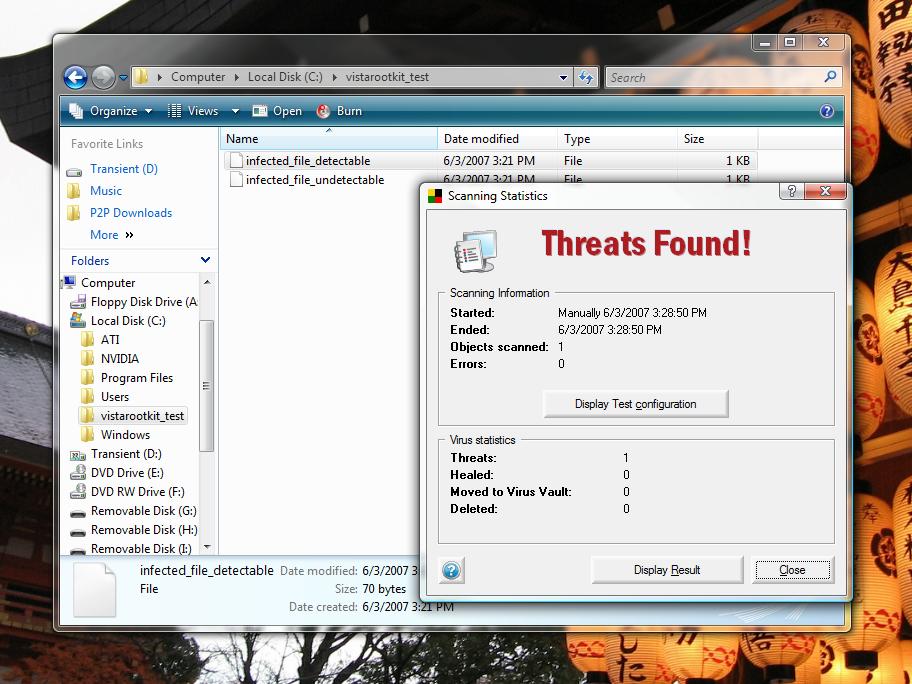The width and height of the screenshot is (912, 684).
Task: Click the folder tree scroll up arrow
Action: [206, 282]
